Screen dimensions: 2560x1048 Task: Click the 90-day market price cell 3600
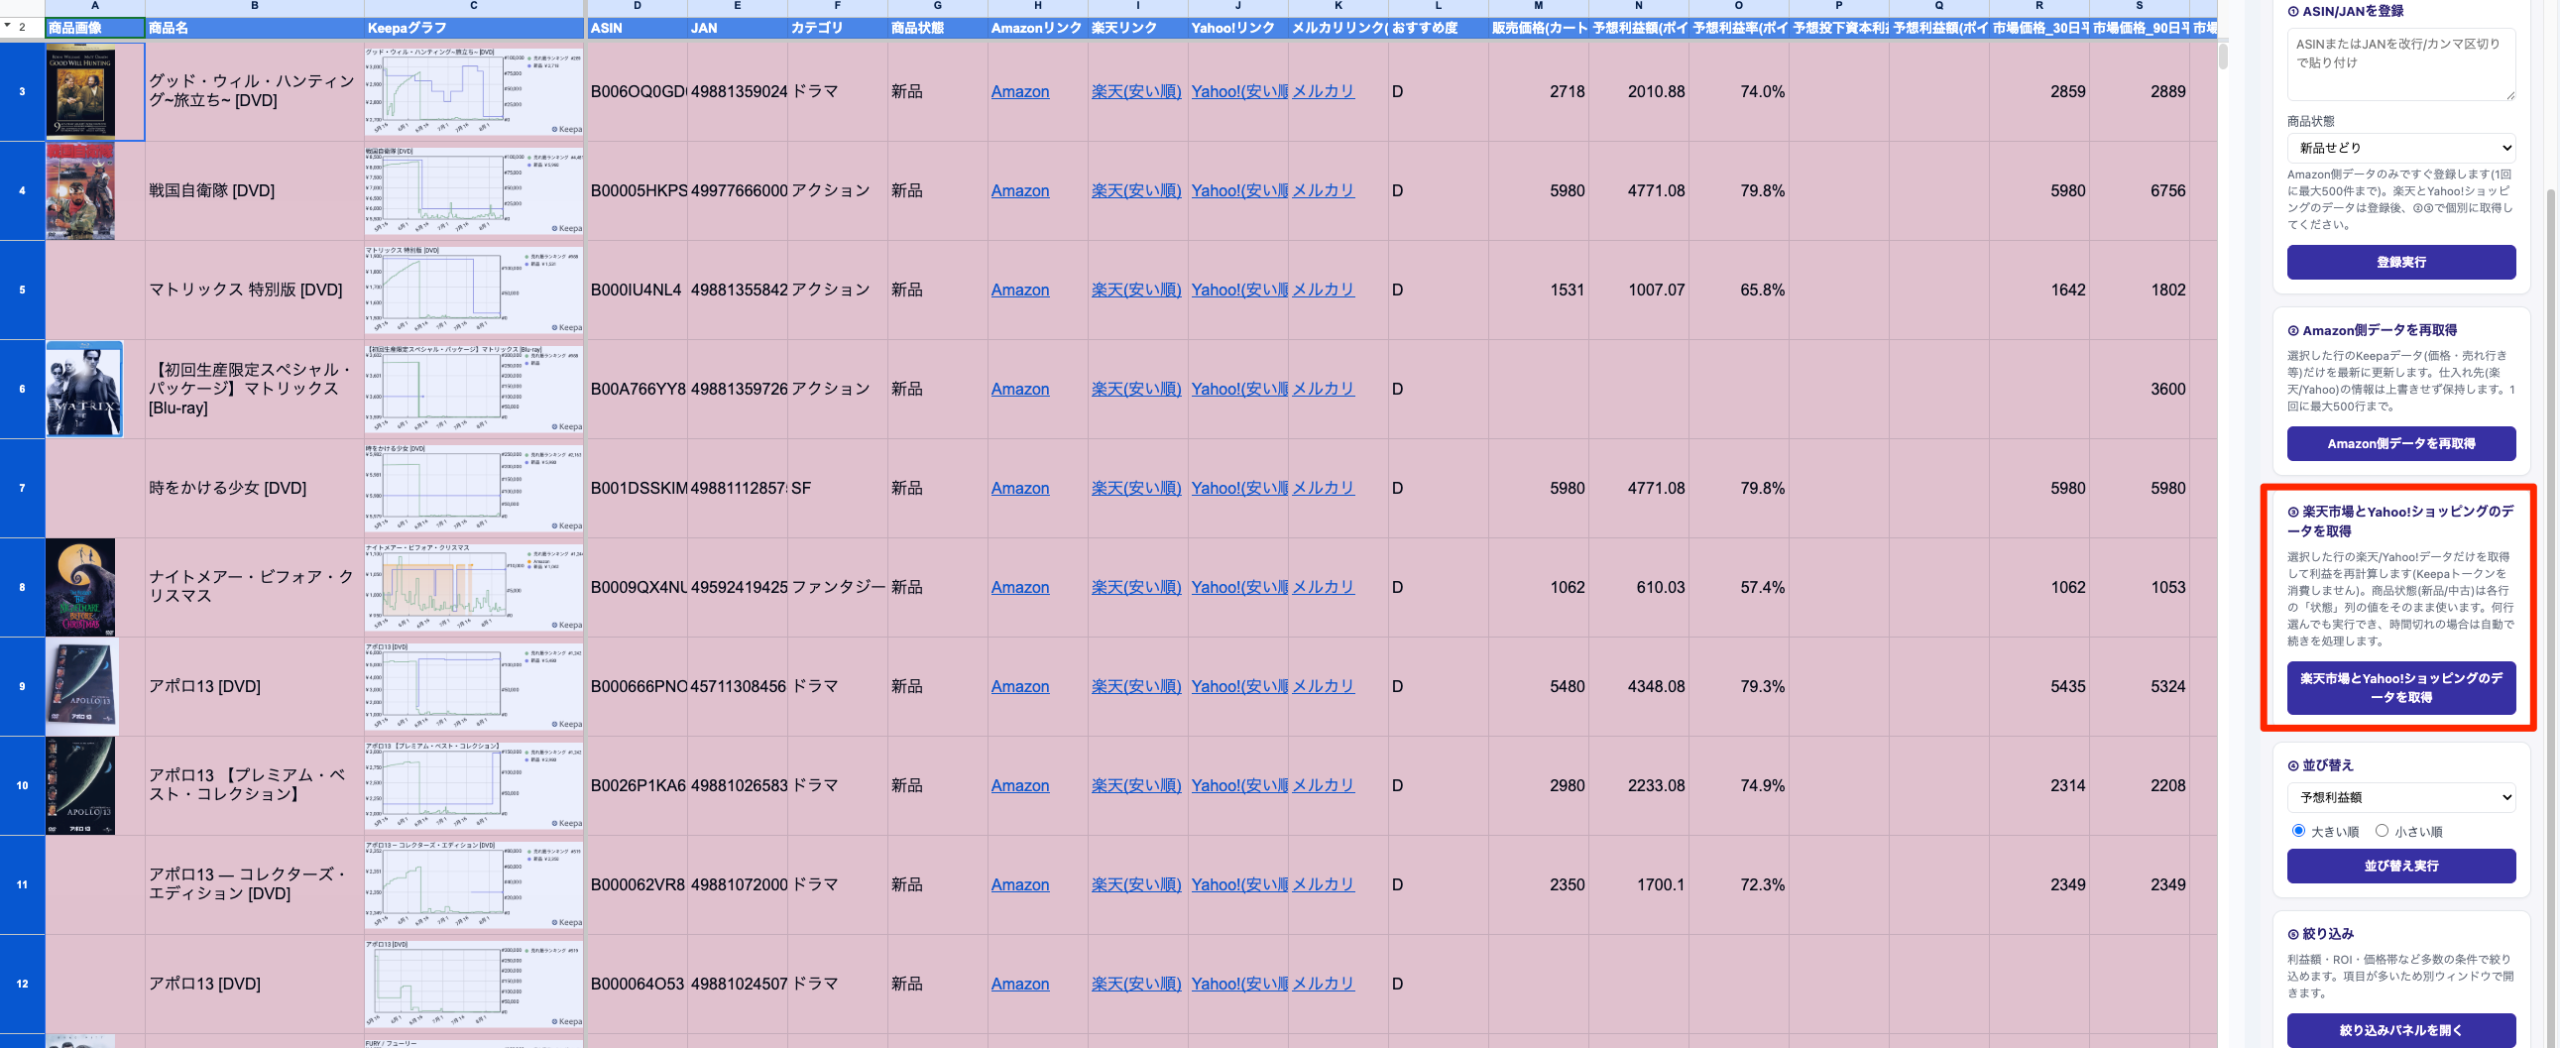pyautogui.click(x=2139, y=389)
